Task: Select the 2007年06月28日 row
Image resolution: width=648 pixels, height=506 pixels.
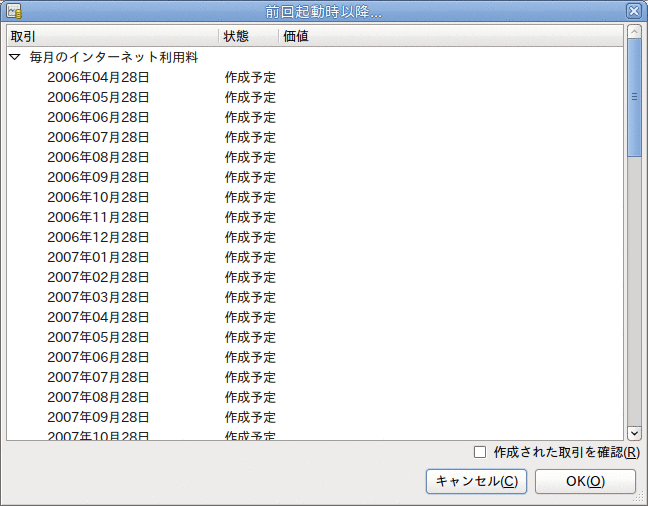Action: (x=315, y=357)
